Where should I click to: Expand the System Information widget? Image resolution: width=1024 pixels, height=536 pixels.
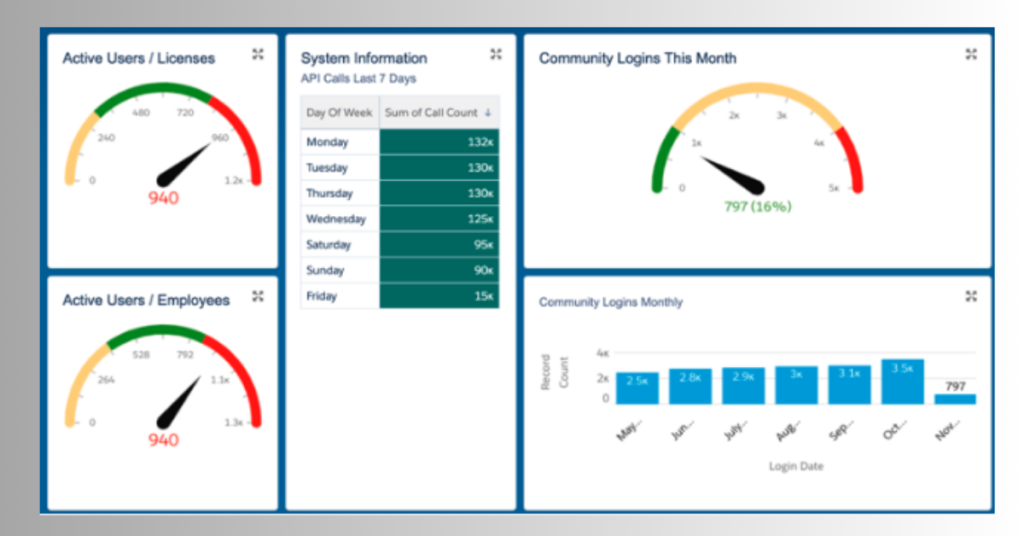pos(496,54)
